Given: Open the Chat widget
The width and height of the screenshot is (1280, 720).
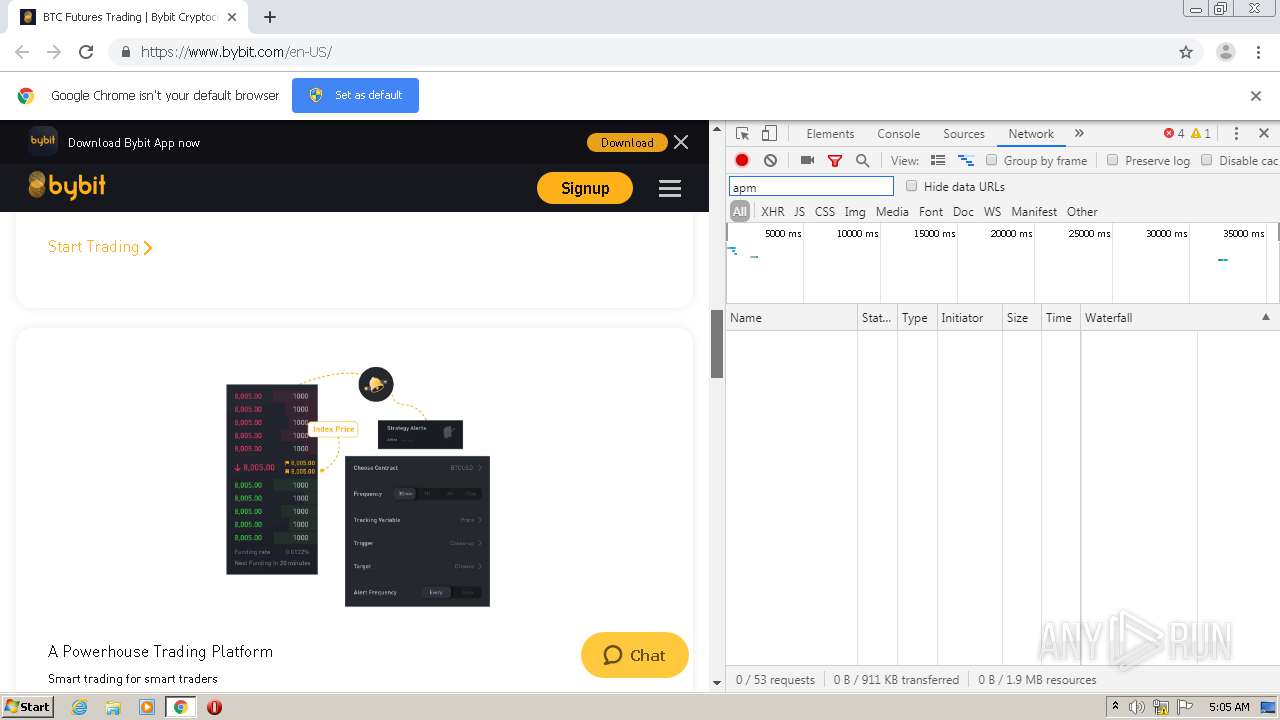Looking at the screenshot, I should 634,655.
